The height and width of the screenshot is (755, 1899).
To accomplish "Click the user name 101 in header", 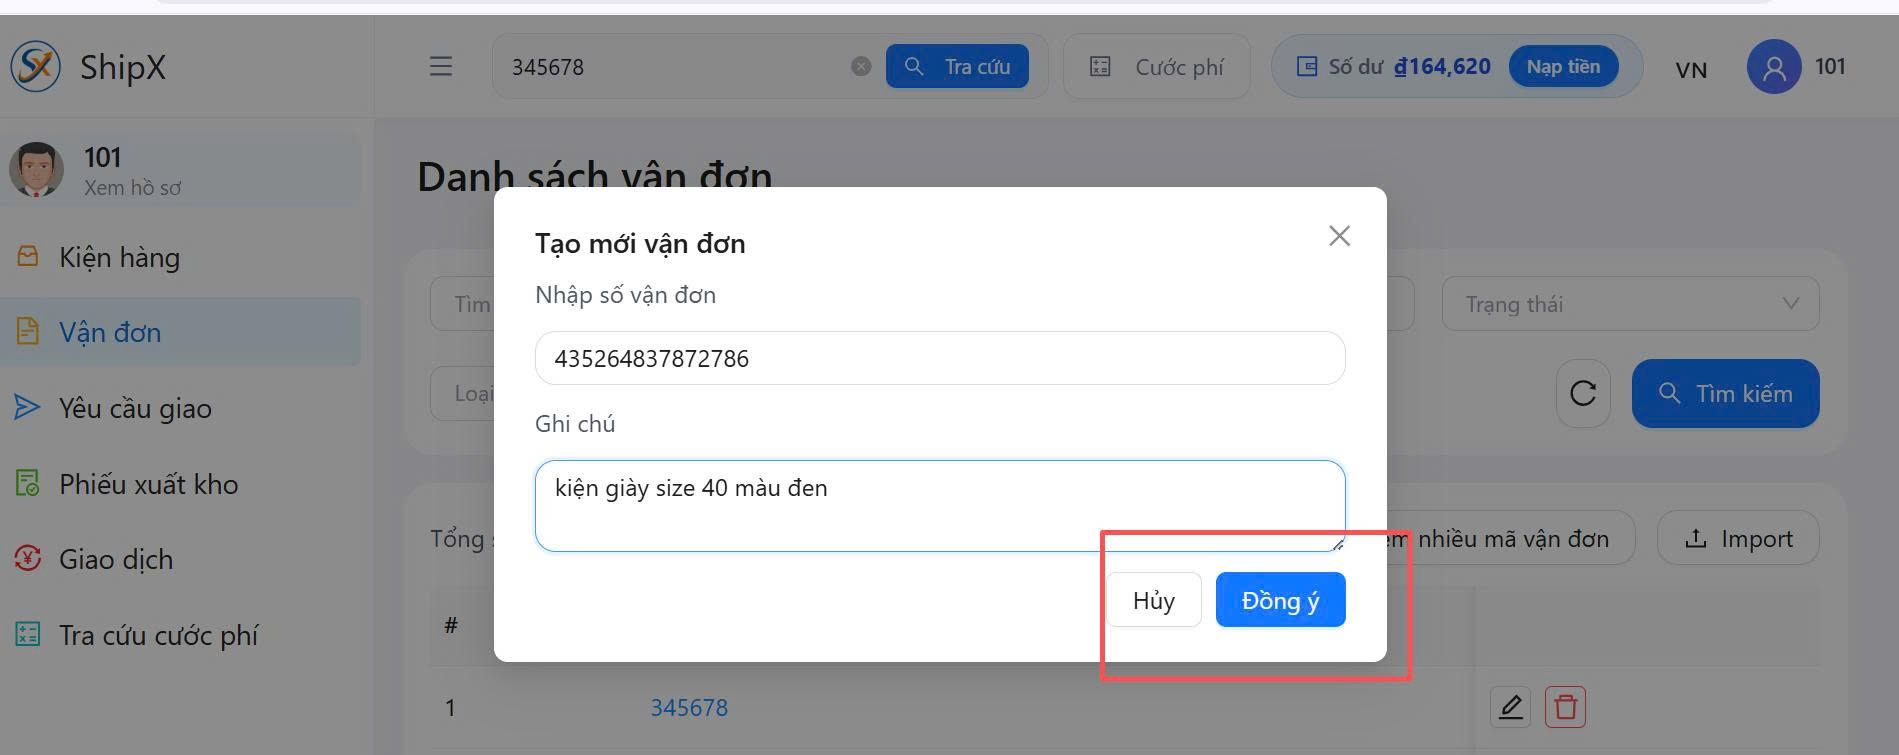I will point(1830,66).
